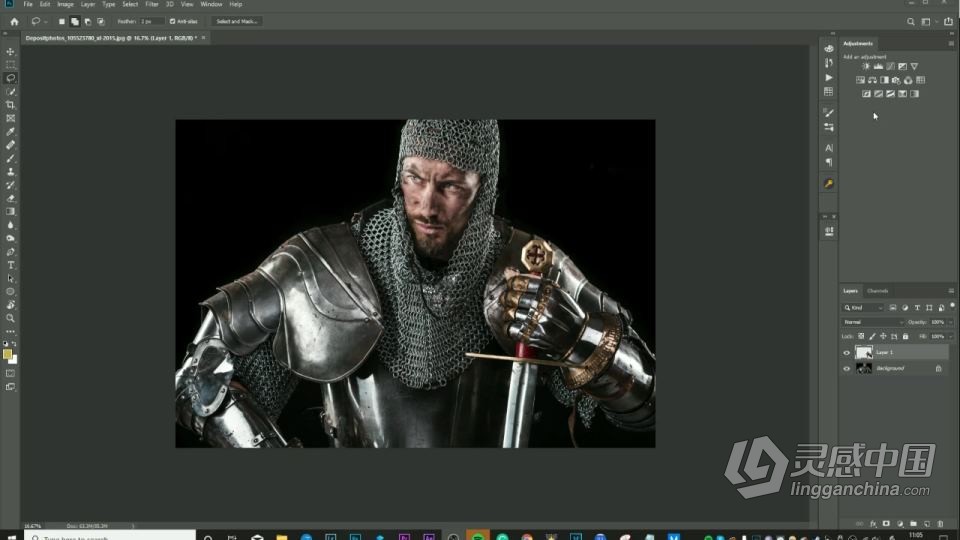Viewport: 960px width, 540px height.
Task: Open the Opacity slider dropdown arrow
Action: (950, 322)
